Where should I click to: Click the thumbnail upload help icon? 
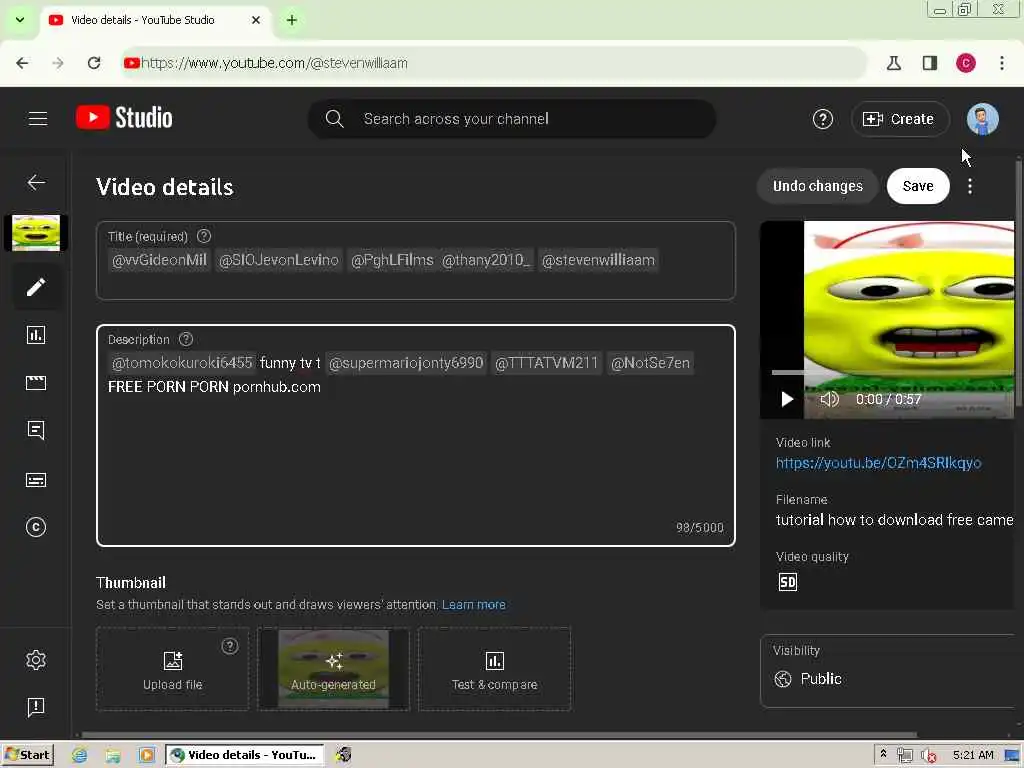229,646
